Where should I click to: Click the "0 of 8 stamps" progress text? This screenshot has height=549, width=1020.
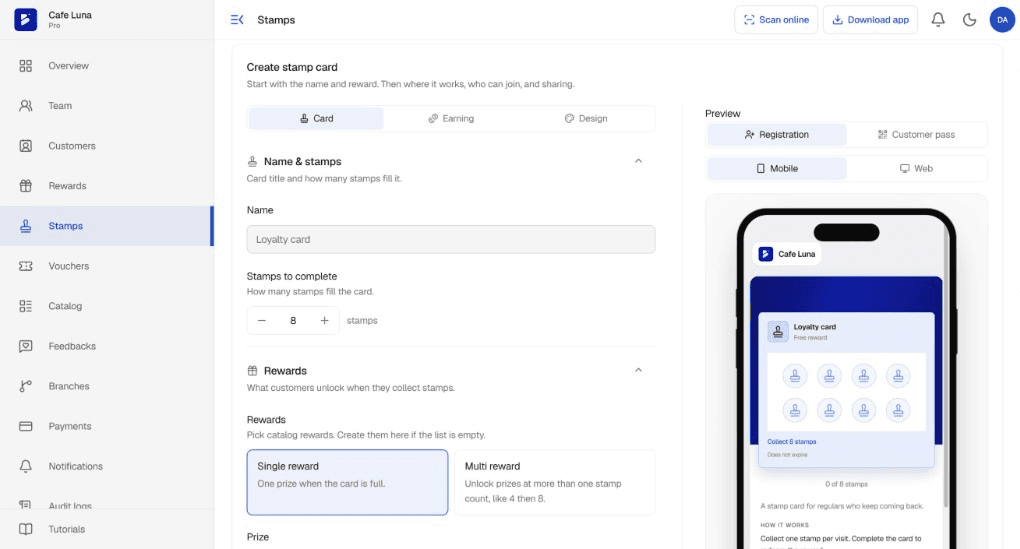846,484
